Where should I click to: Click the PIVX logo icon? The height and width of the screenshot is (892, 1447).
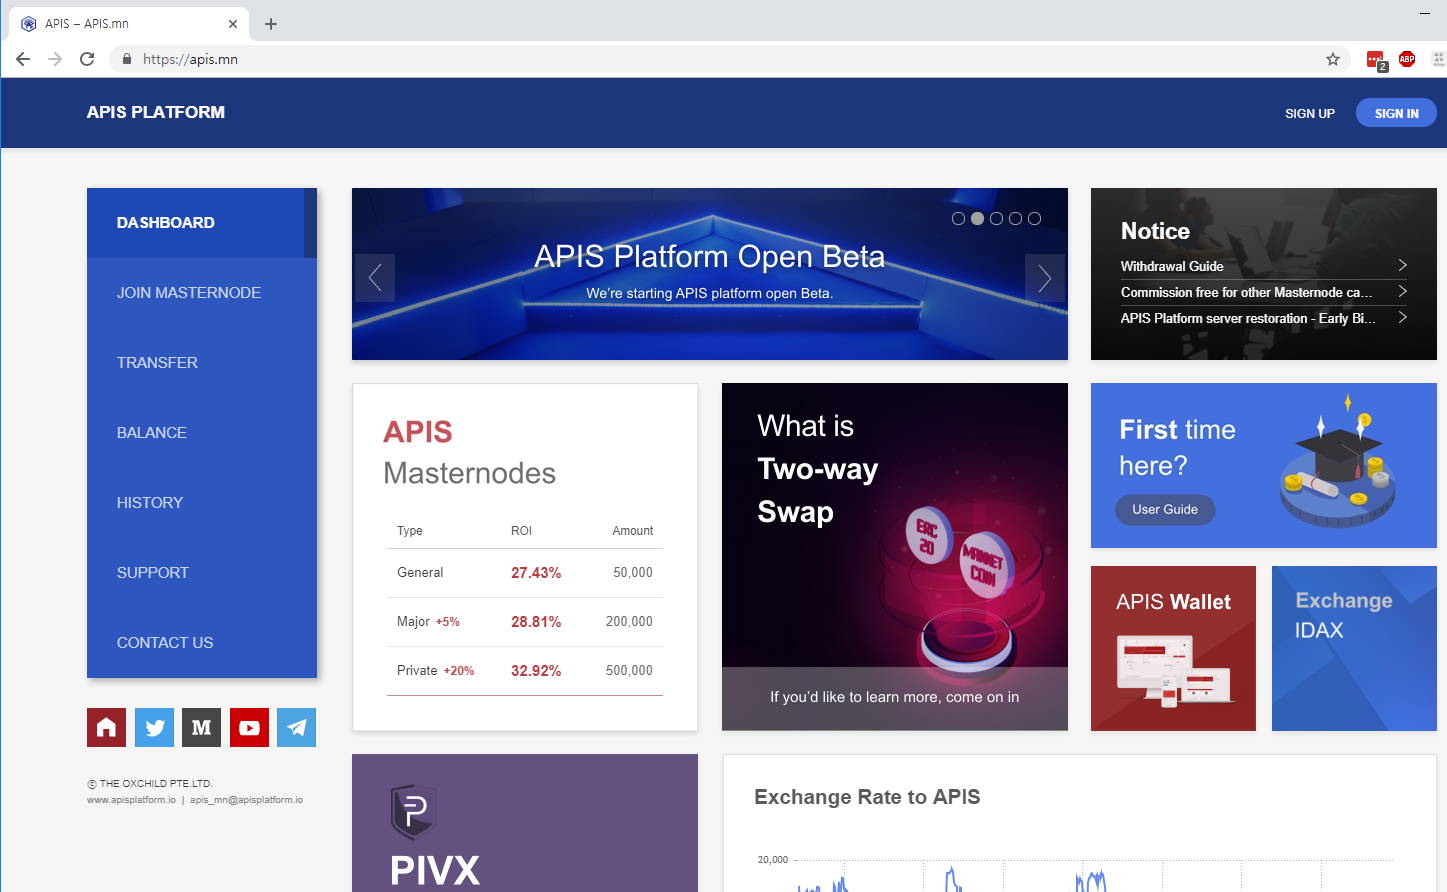412,811
